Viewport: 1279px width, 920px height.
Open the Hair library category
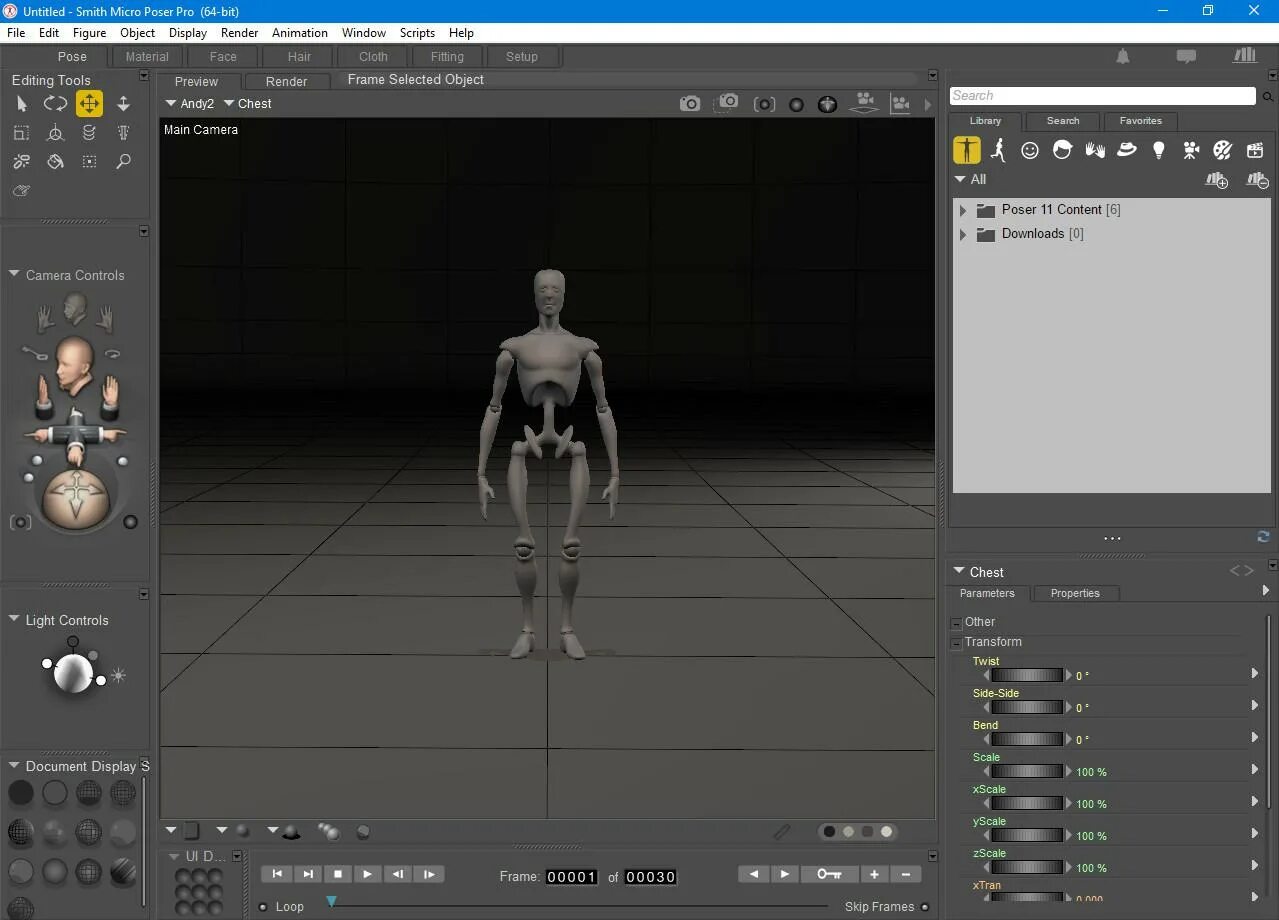coord(1062,150)
